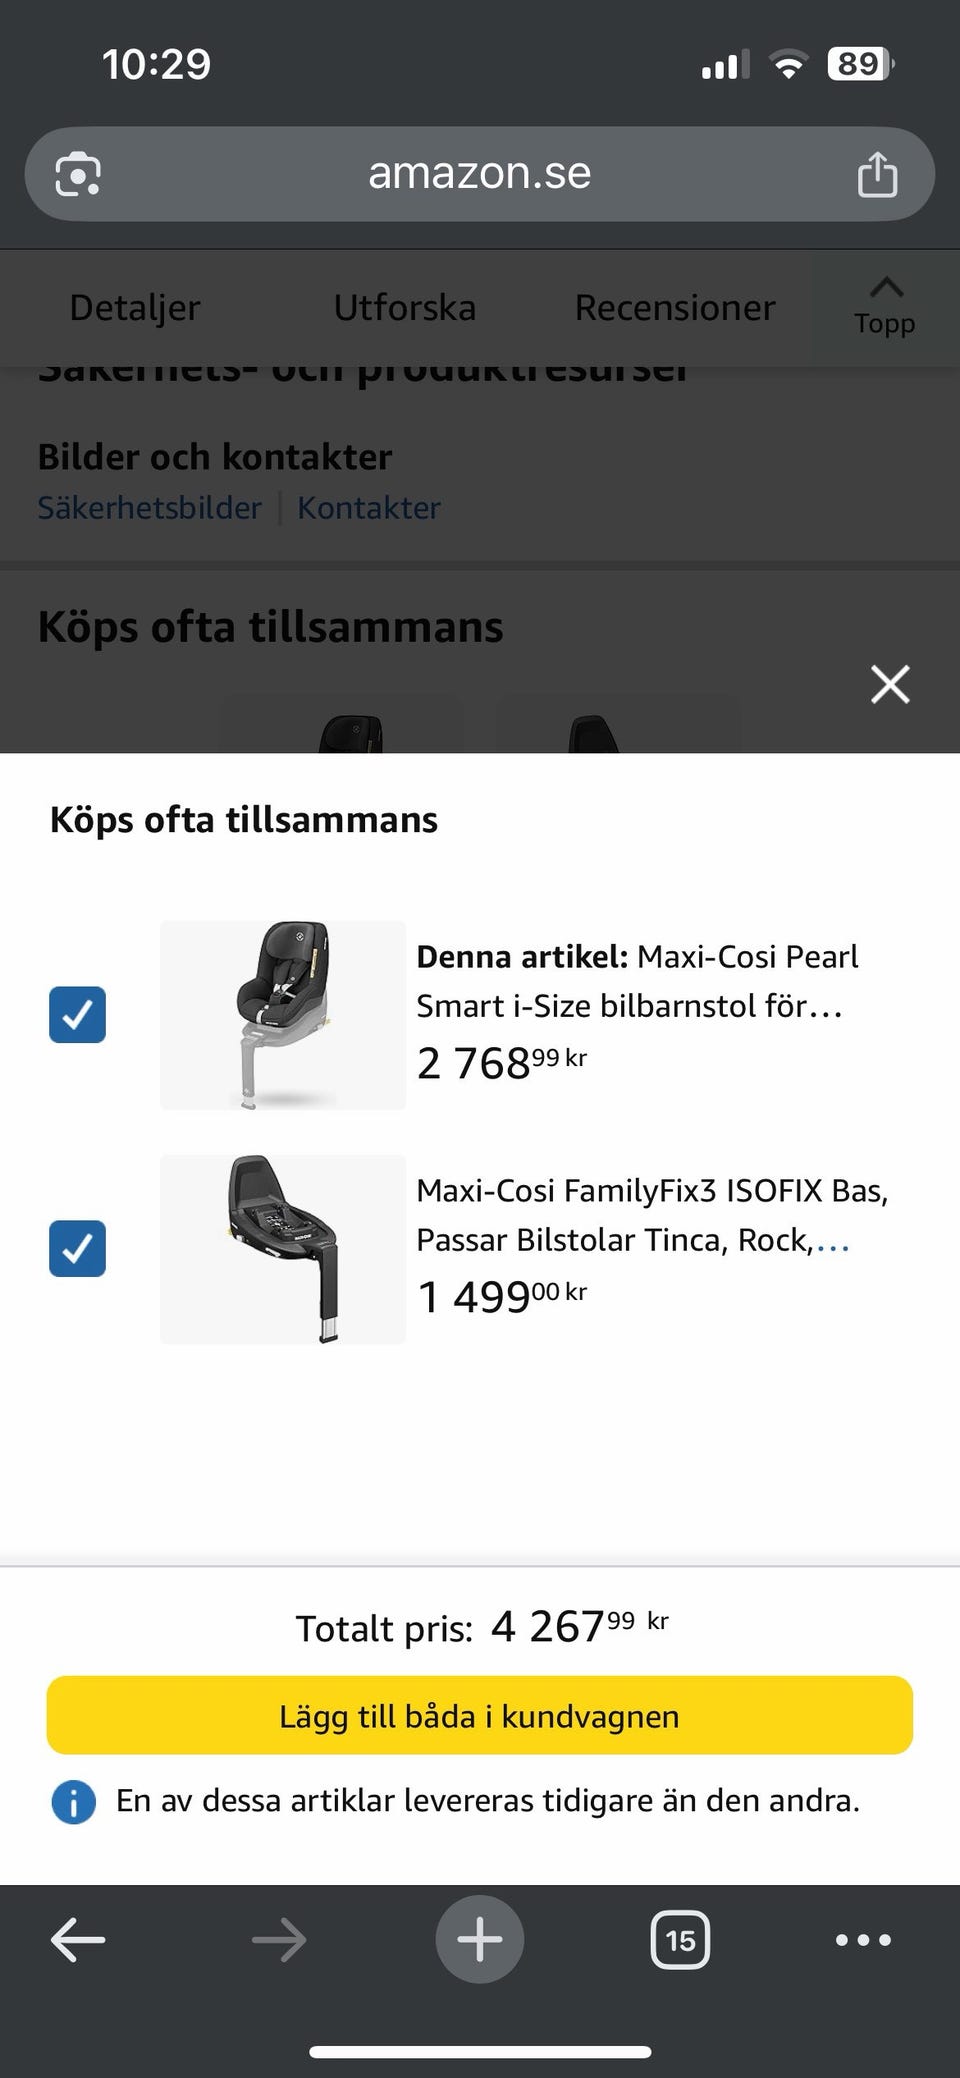960x2078 pixels.
Task: Tap the blue info icon
Action: 74,1802
